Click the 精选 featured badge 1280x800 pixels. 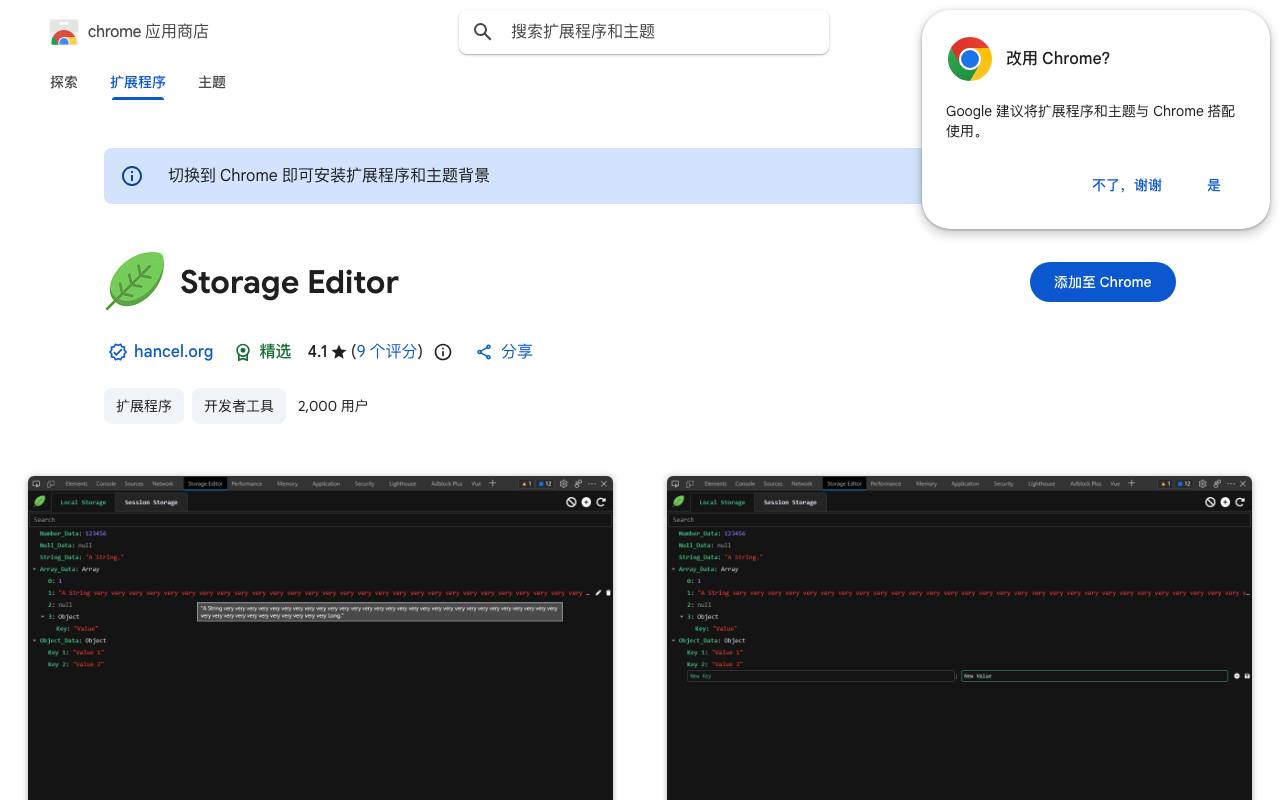click(x=263, y=352)
